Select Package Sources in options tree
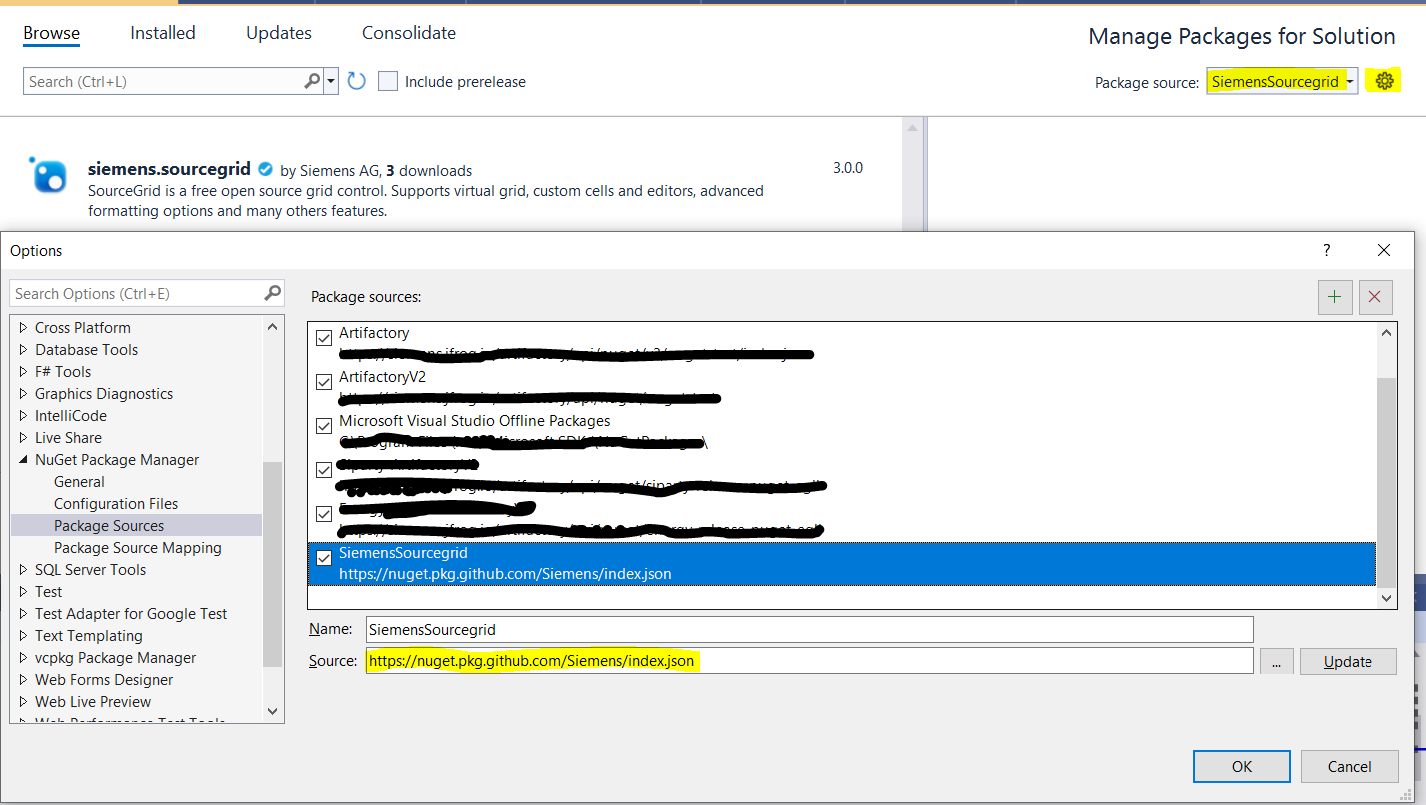Image resolution: width=1426 pixels, height=805 pixels. coord(109,526)
